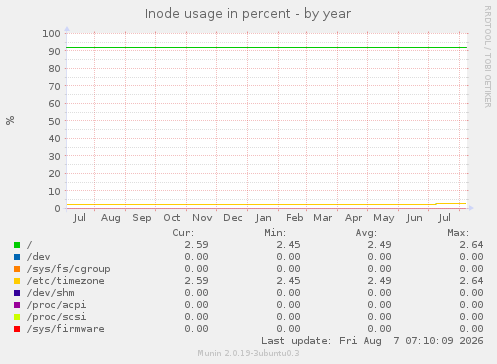497x364 pixels.
Task: Click the Cur value 2.59 in the /etc/timezone row
Action: point(196,281)
